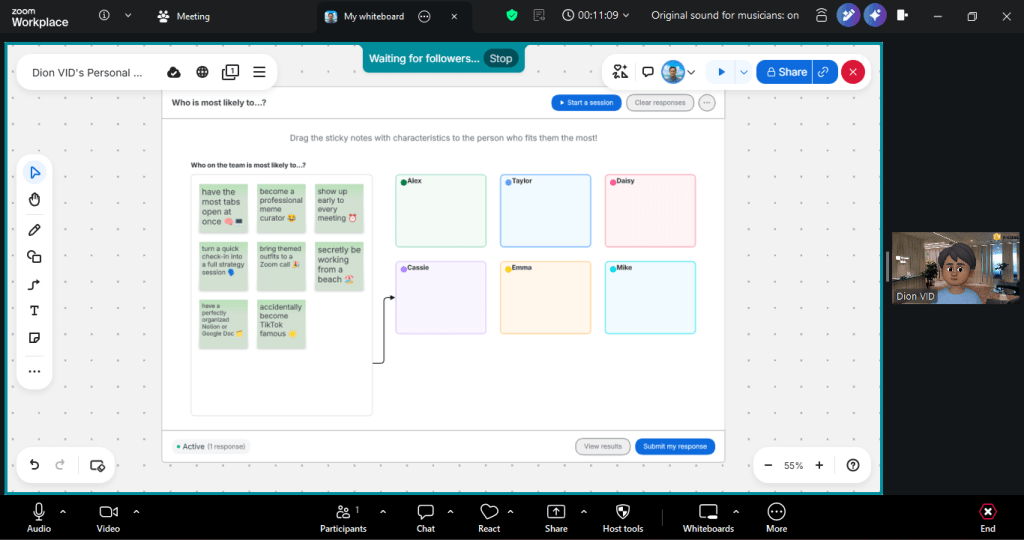Open the help question mark
This screenshot has width=1024, height=540.
pyautogui.click(x=853, y=465)
